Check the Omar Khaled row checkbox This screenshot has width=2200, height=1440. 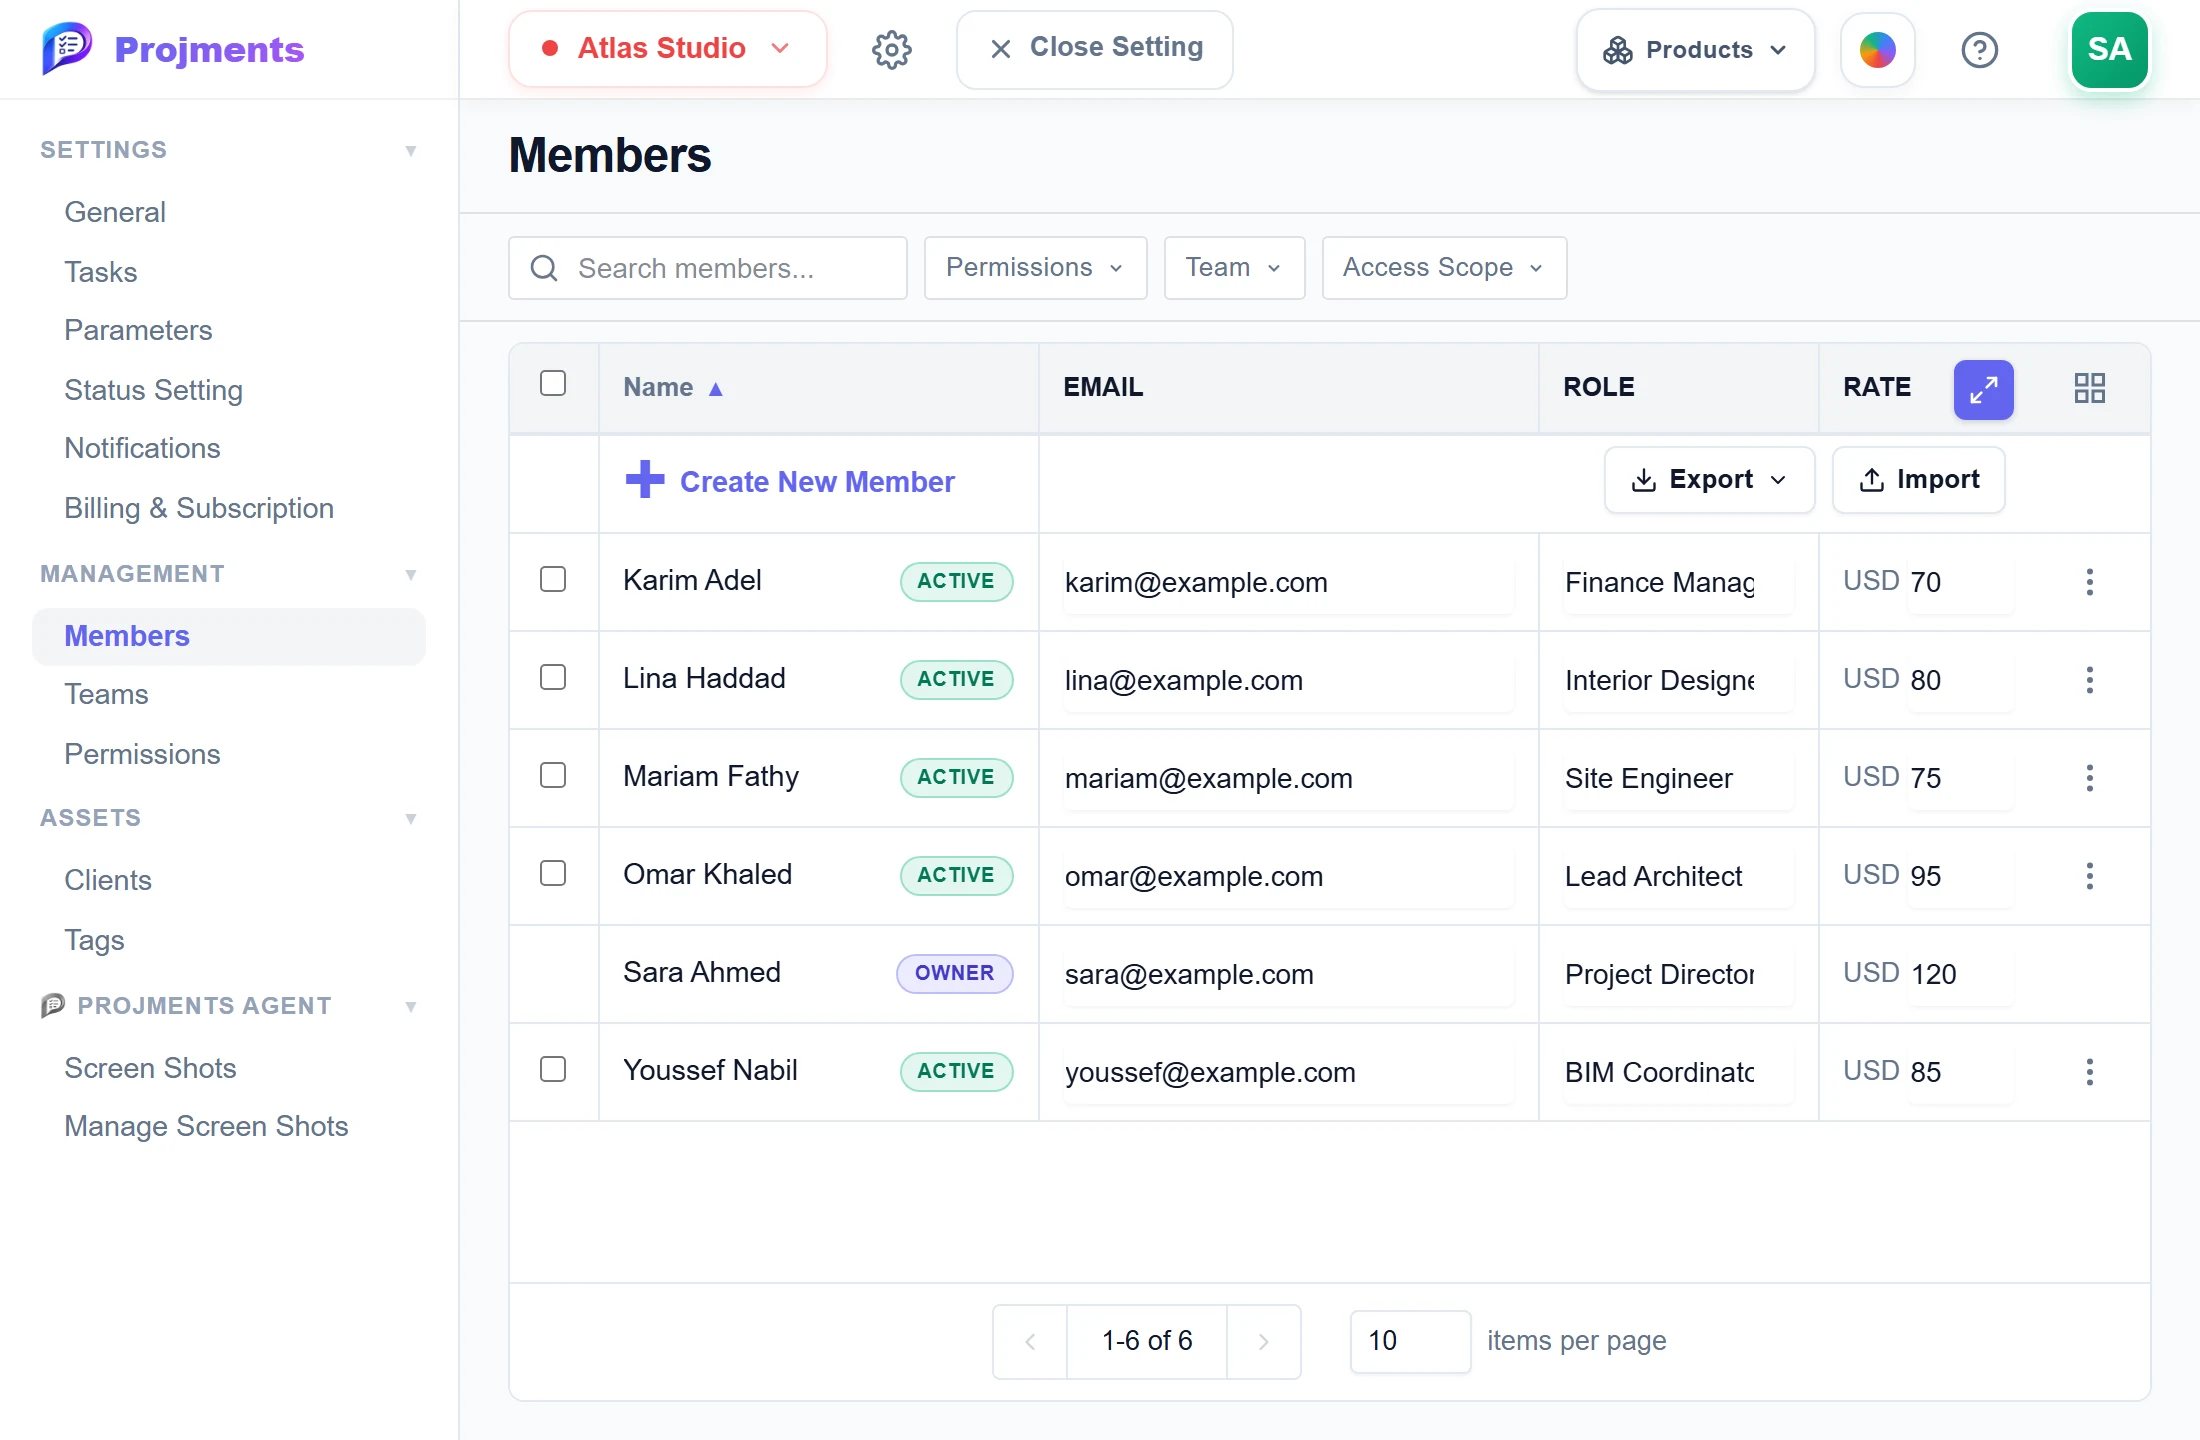coord(553,873)
